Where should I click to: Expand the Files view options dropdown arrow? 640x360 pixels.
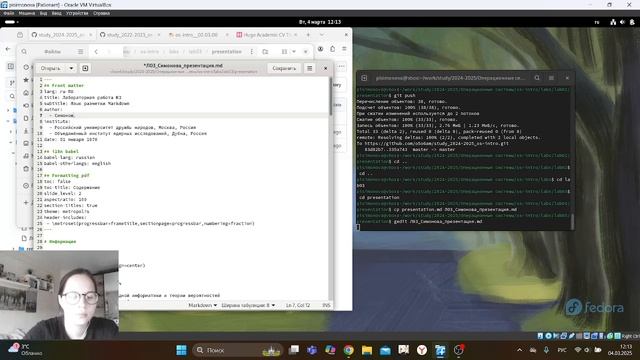(294, 51)
